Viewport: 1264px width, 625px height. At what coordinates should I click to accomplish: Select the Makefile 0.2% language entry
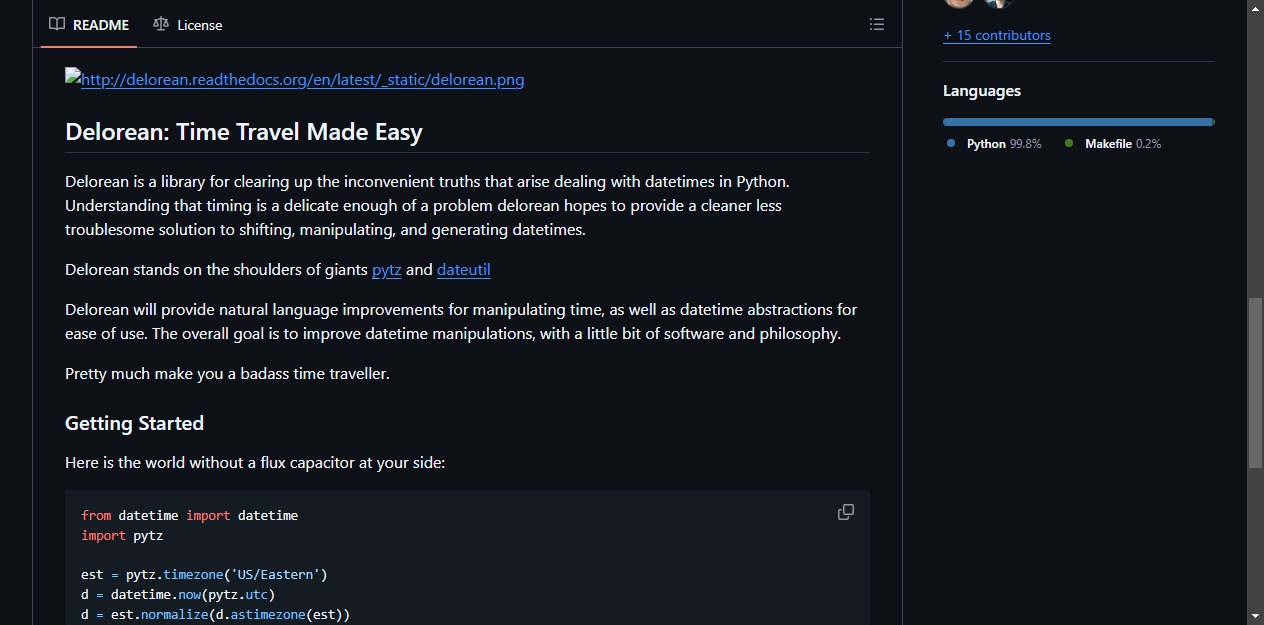pyautogui.click(x=1113, y=144)
